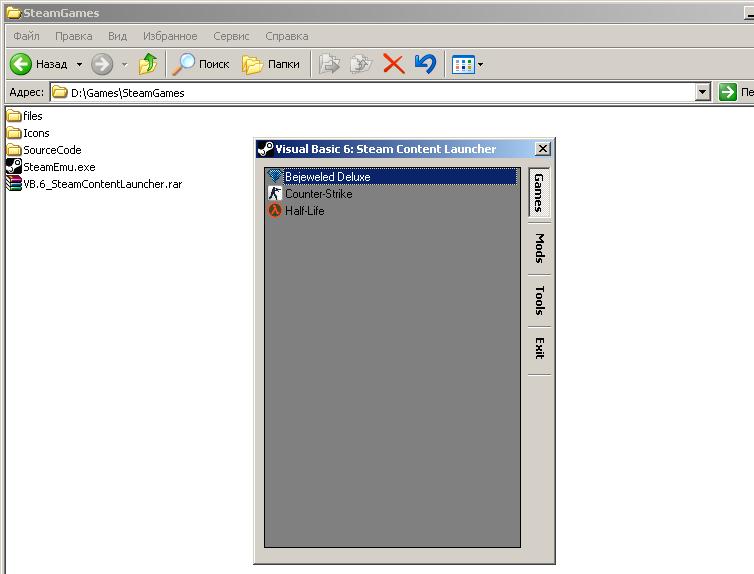Open the Файл menu
Image resolution: width=754 pixels, height=574 pixels.
pos(26,36)
